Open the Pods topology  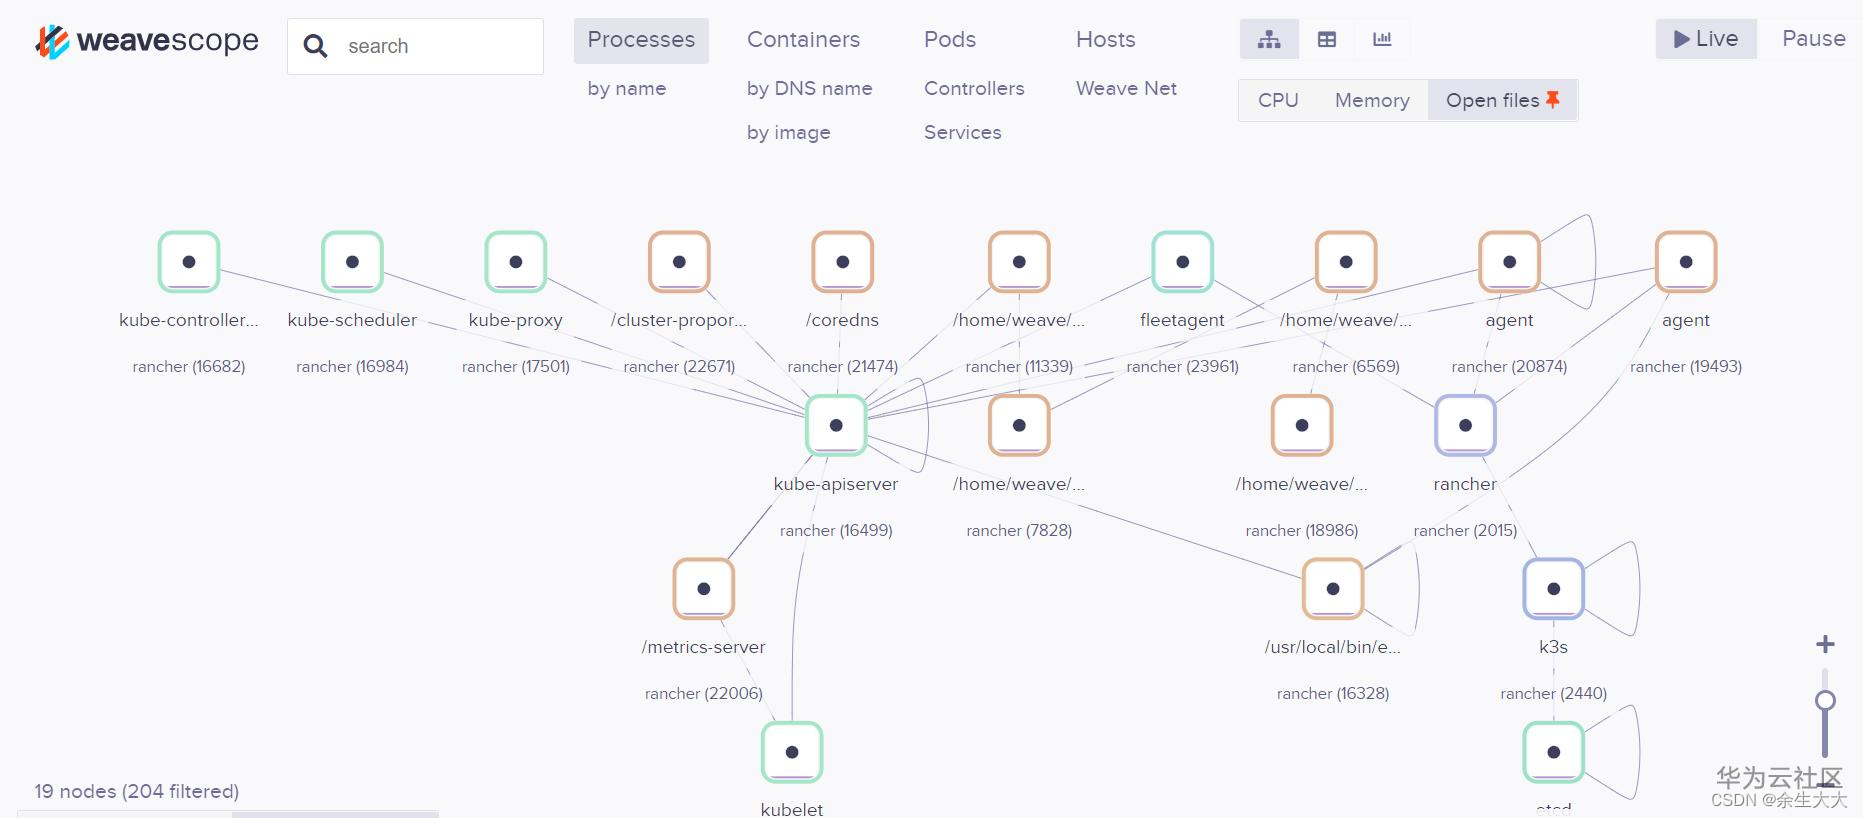pos(950,40)
